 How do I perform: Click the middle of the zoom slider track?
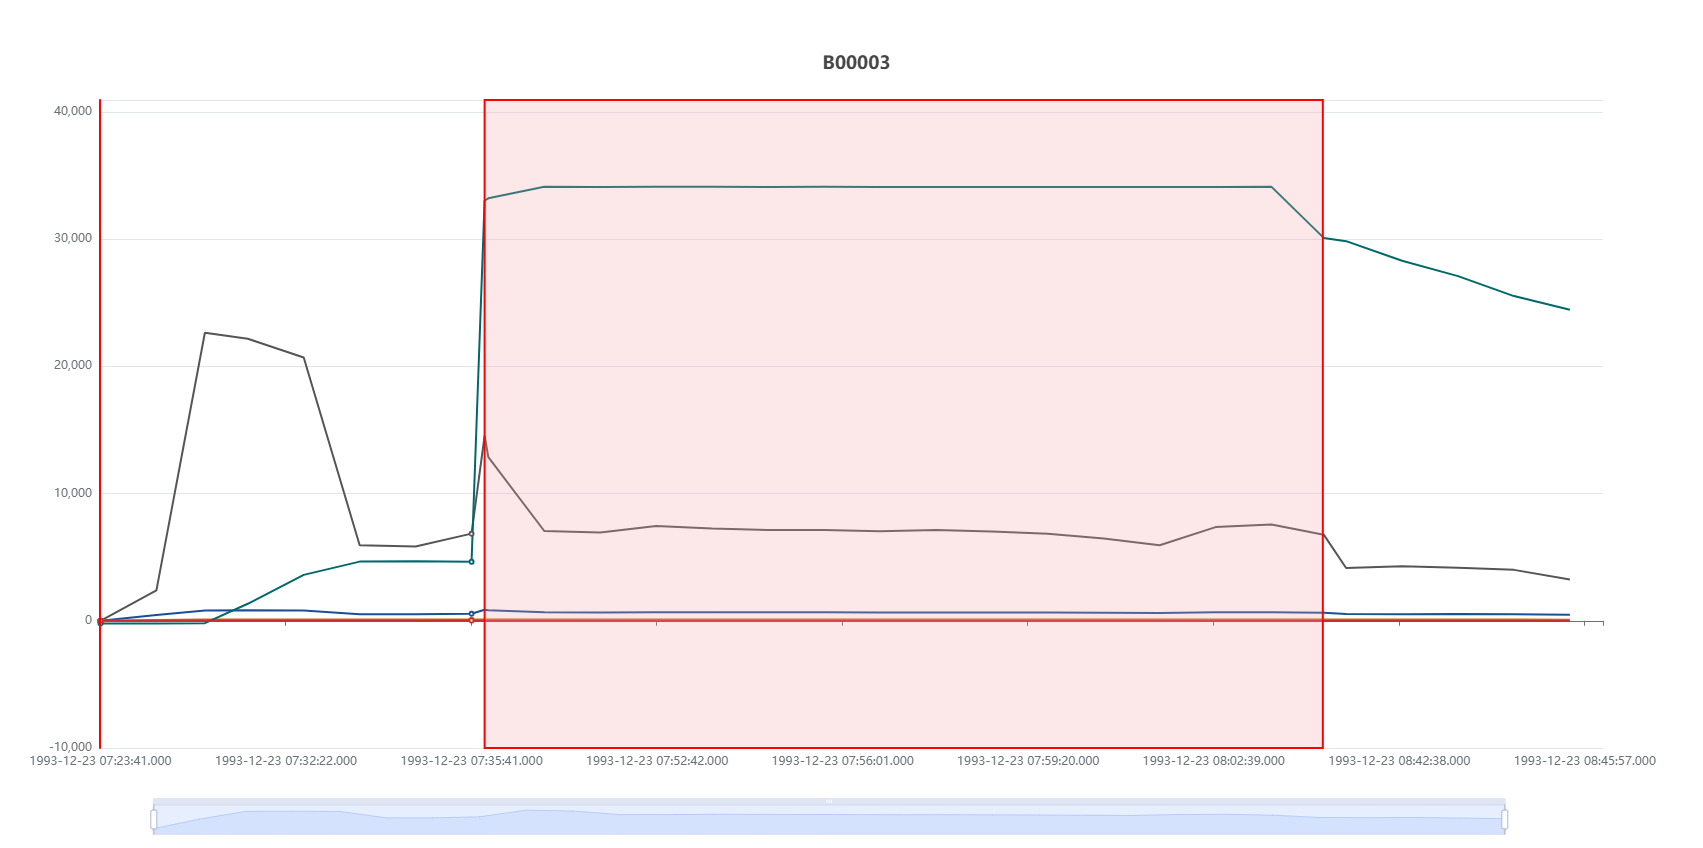pos(829,820)
